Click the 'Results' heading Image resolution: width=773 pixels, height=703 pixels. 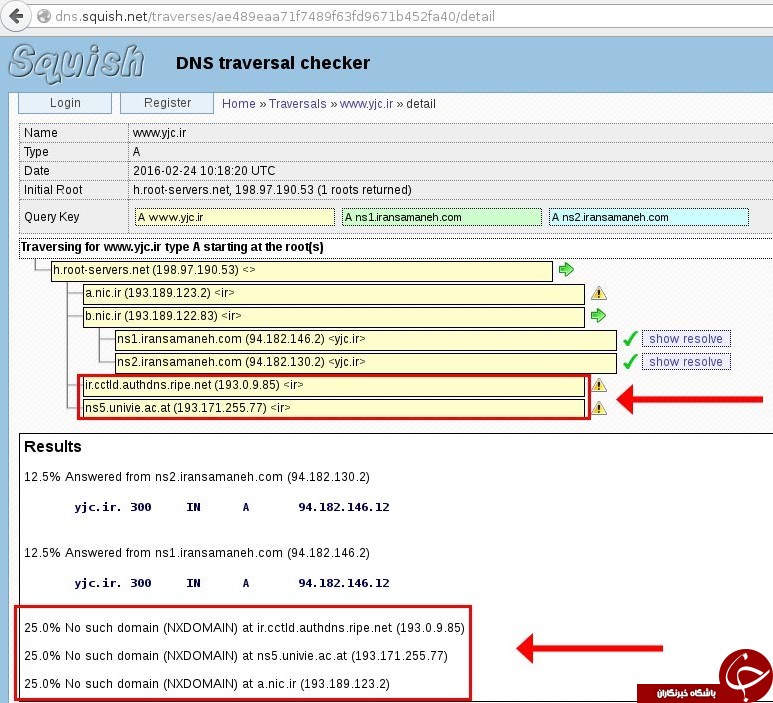point(53,446)
